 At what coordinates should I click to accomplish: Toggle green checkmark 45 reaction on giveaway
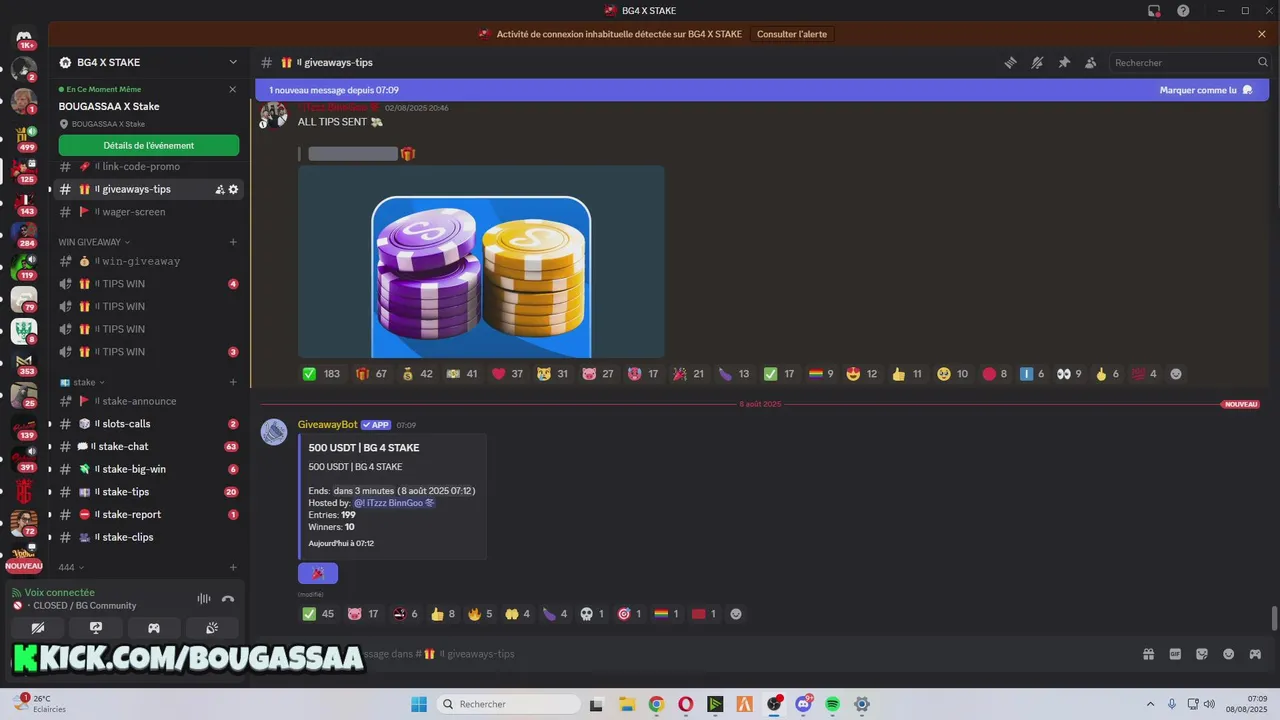click(319, 614)
